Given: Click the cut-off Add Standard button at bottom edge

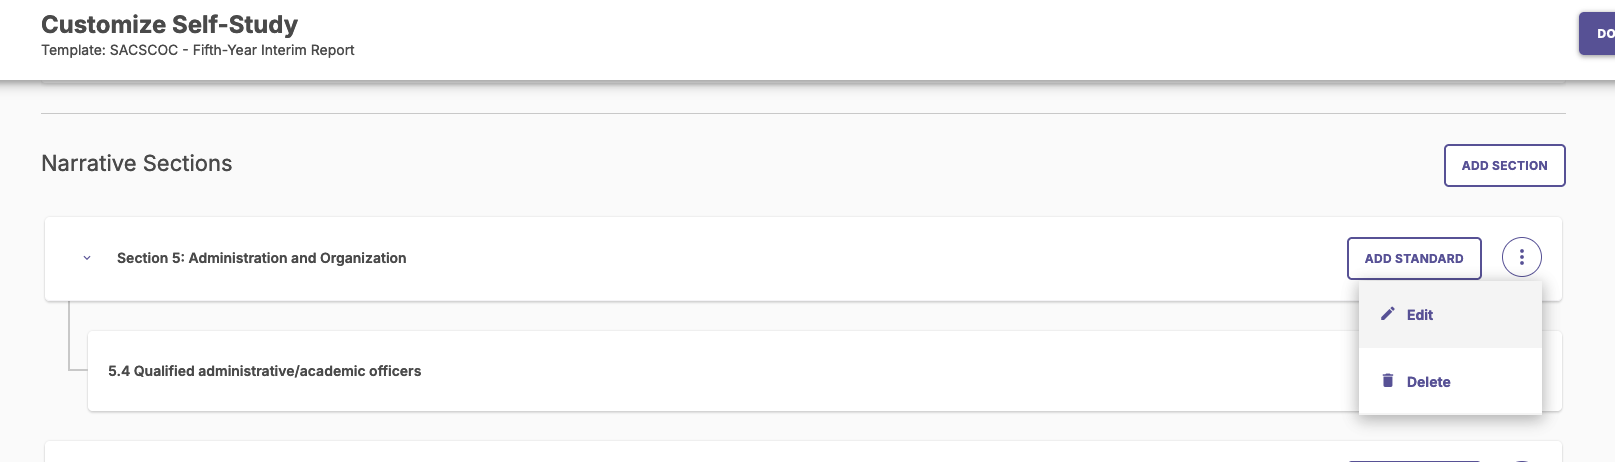Looking at the screenshot, I should click(x=1413, y=460).
